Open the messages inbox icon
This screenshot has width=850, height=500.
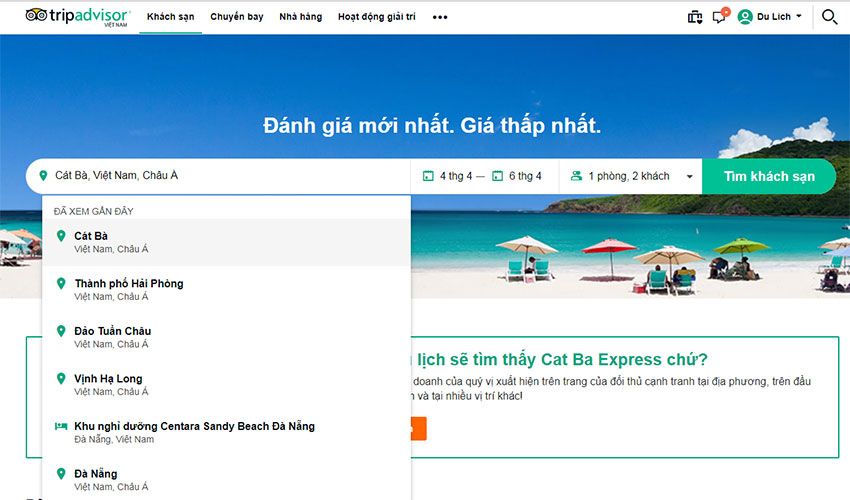719,17
